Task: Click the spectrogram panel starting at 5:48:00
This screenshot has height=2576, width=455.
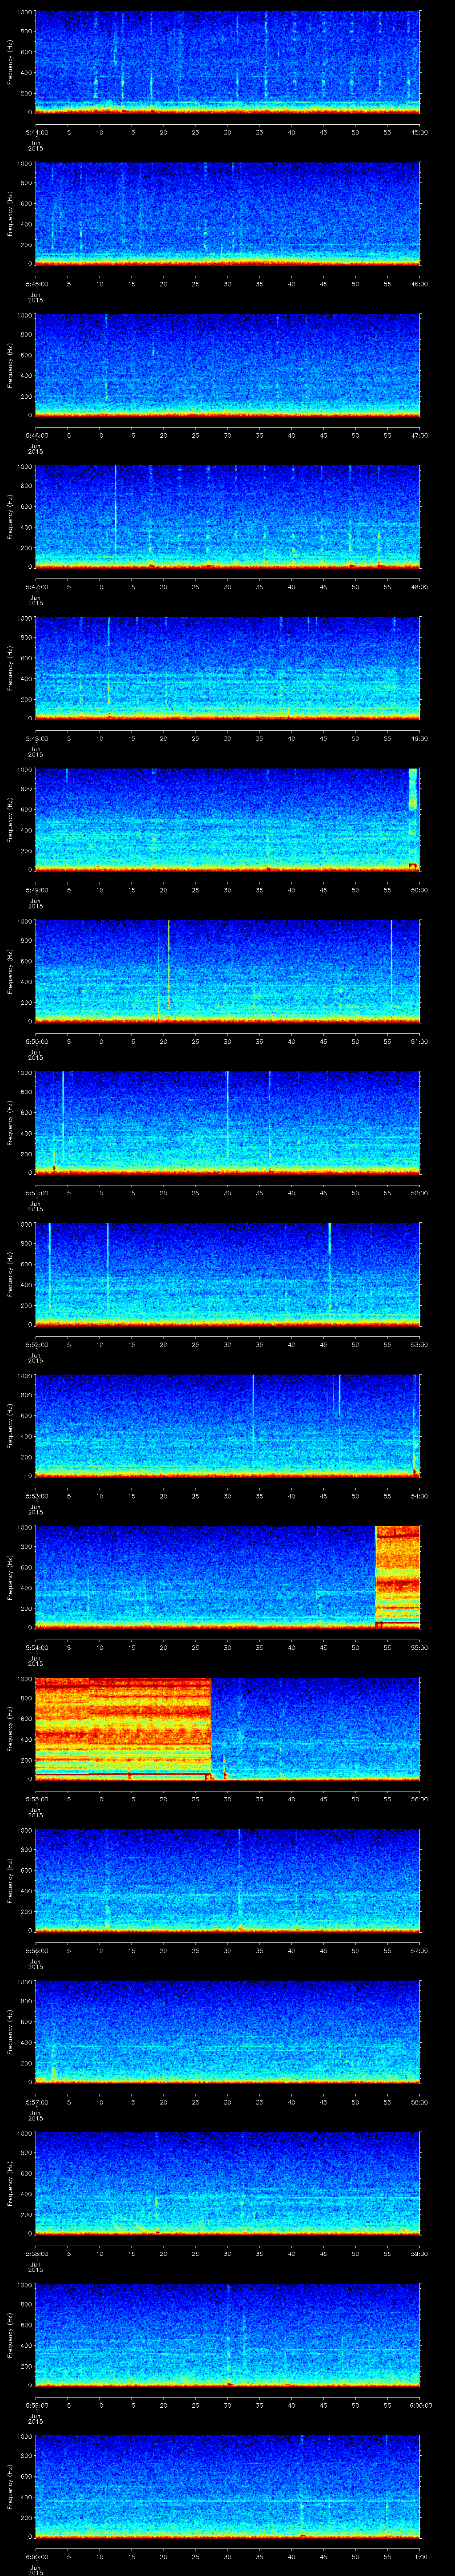Action: pos(227,668)
